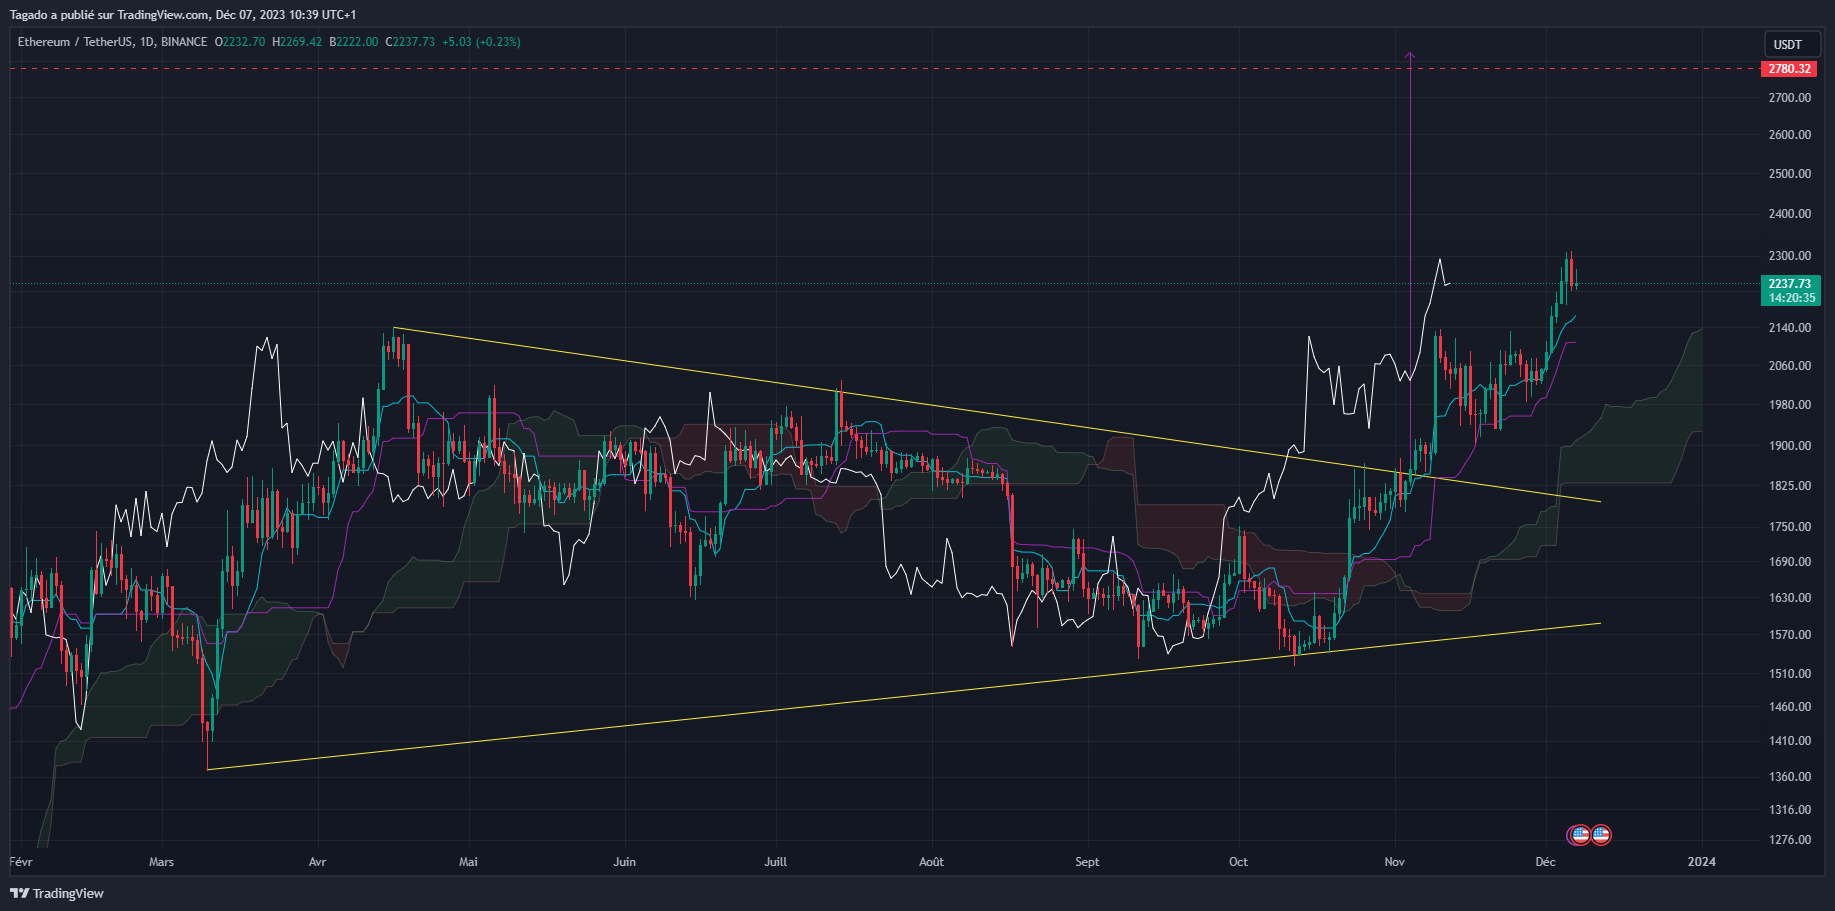
Task: Click the left US flag economic event marker
Action: point(1578,834)
